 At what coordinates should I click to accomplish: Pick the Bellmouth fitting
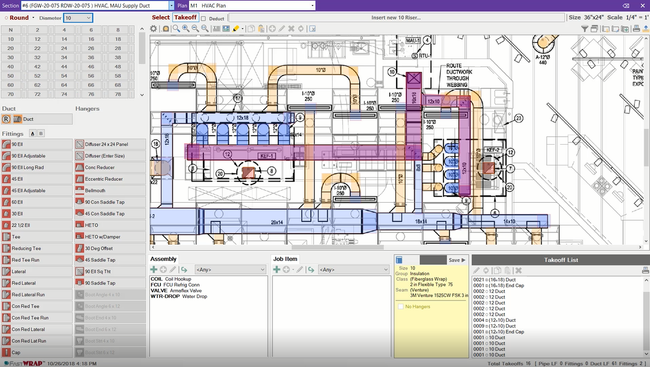tap(110, 191)
